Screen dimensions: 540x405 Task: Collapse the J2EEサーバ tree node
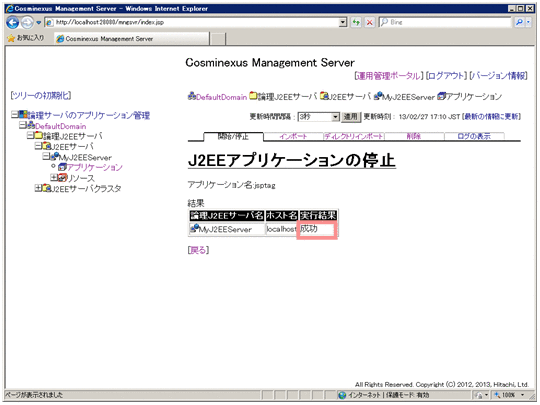click(x=38, y=146)
